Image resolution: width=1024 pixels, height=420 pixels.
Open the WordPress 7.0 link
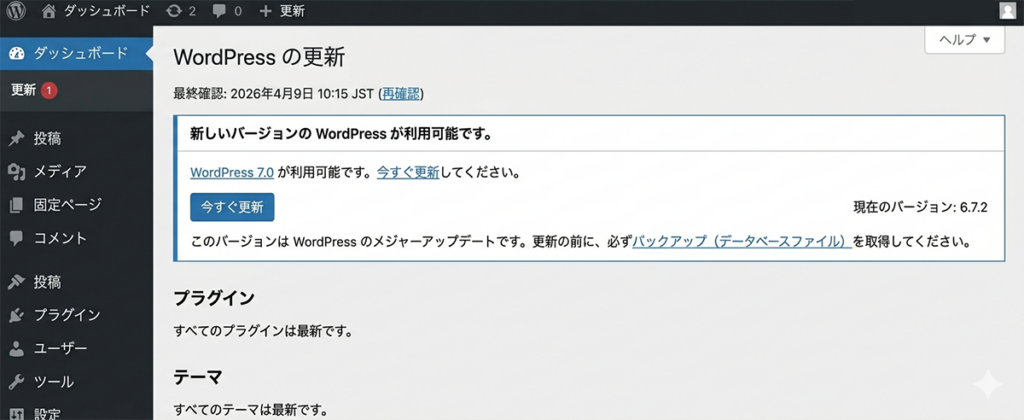[232, 173]
